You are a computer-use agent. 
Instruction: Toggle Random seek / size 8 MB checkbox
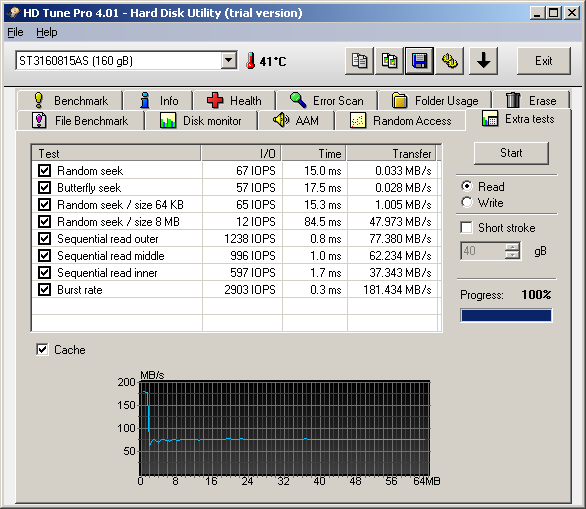[44, 222]
